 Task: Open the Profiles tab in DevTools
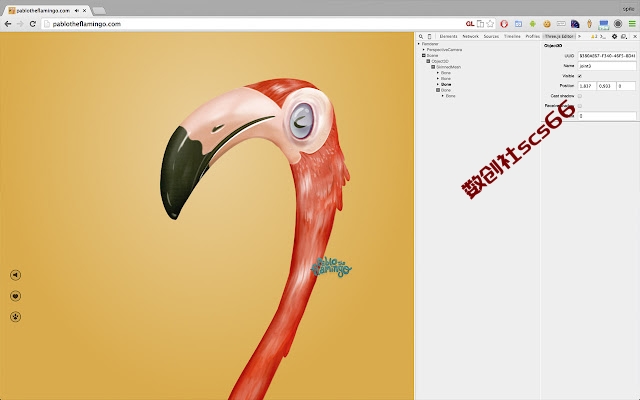click(532, 36)
